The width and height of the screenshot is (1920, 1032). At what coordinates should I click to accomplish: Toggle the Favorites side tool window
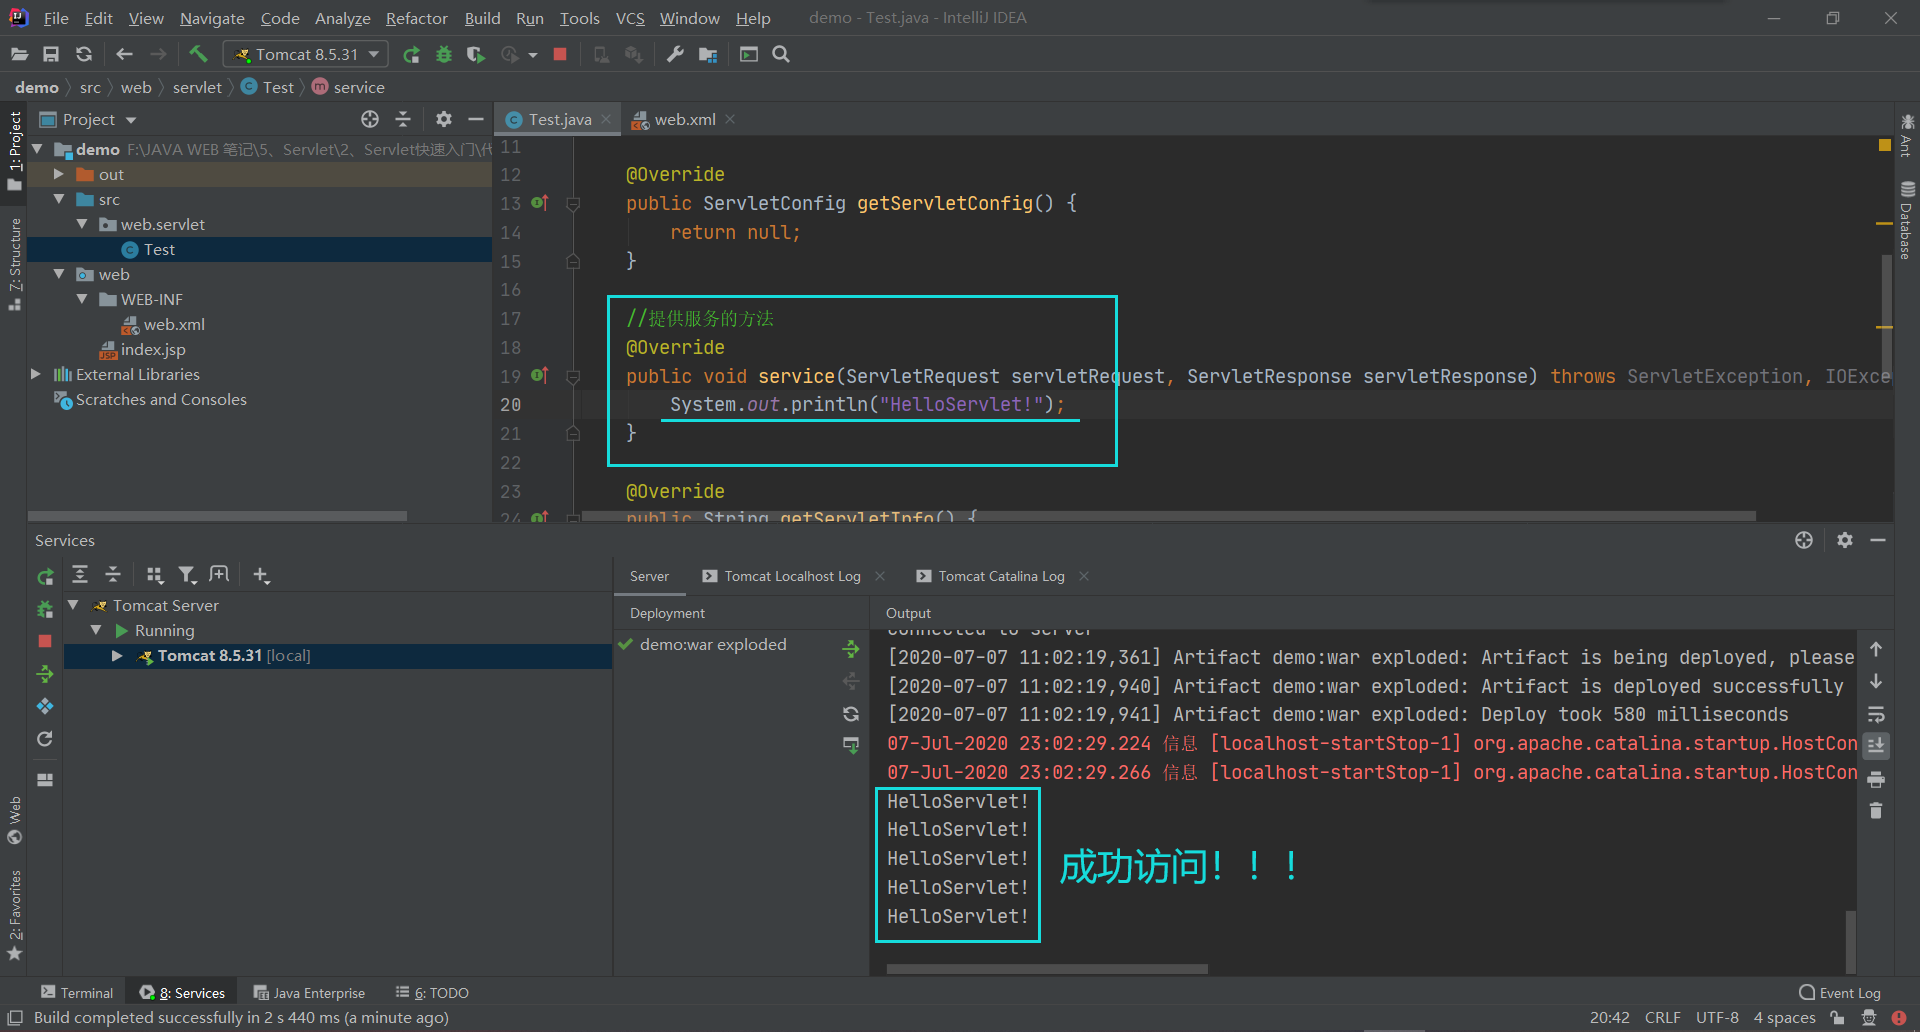(14, 914)
